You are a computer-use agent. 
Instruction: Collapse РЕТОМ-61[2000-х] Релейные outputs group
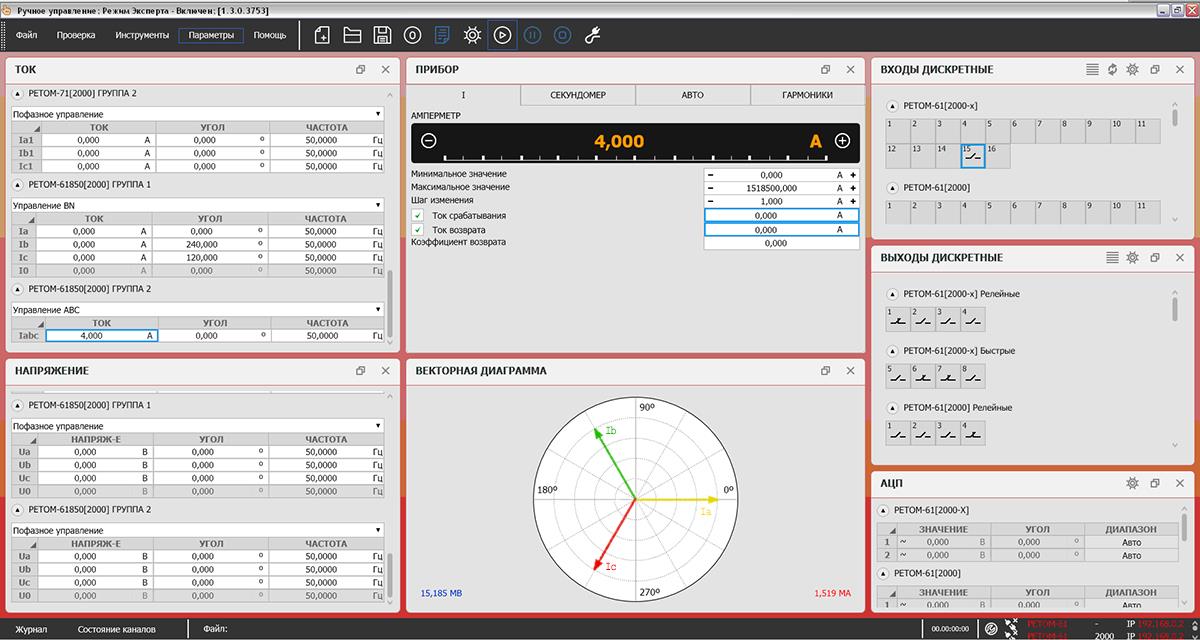(x=893, y=294)
